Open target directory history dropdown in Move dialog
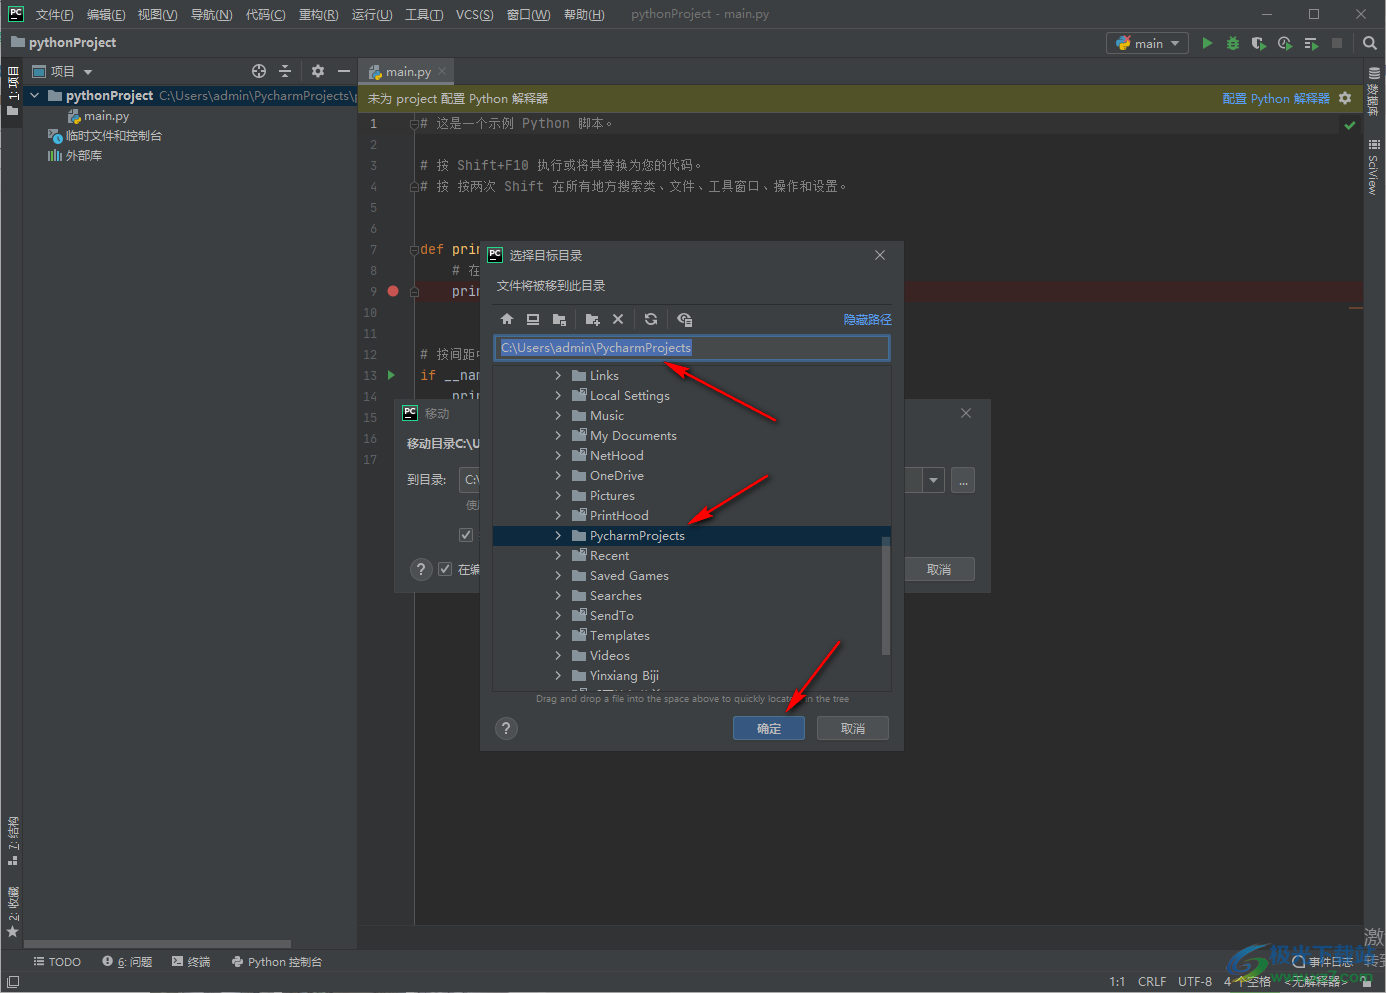The height and width of the screenshot is (993, 1386). click(933, 480)
